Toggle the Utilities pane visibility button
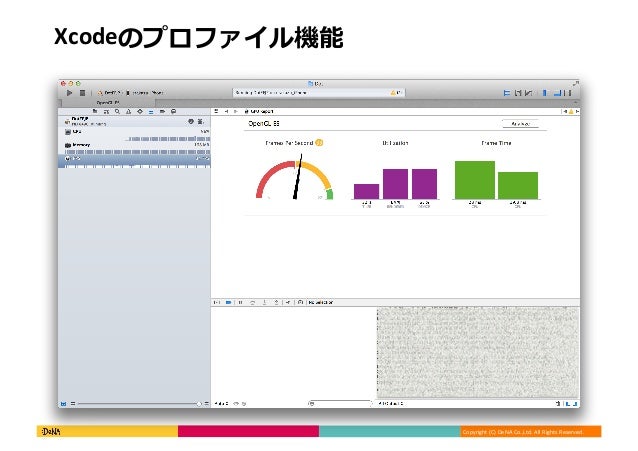The image size is (638, 451). click(568, 93)
